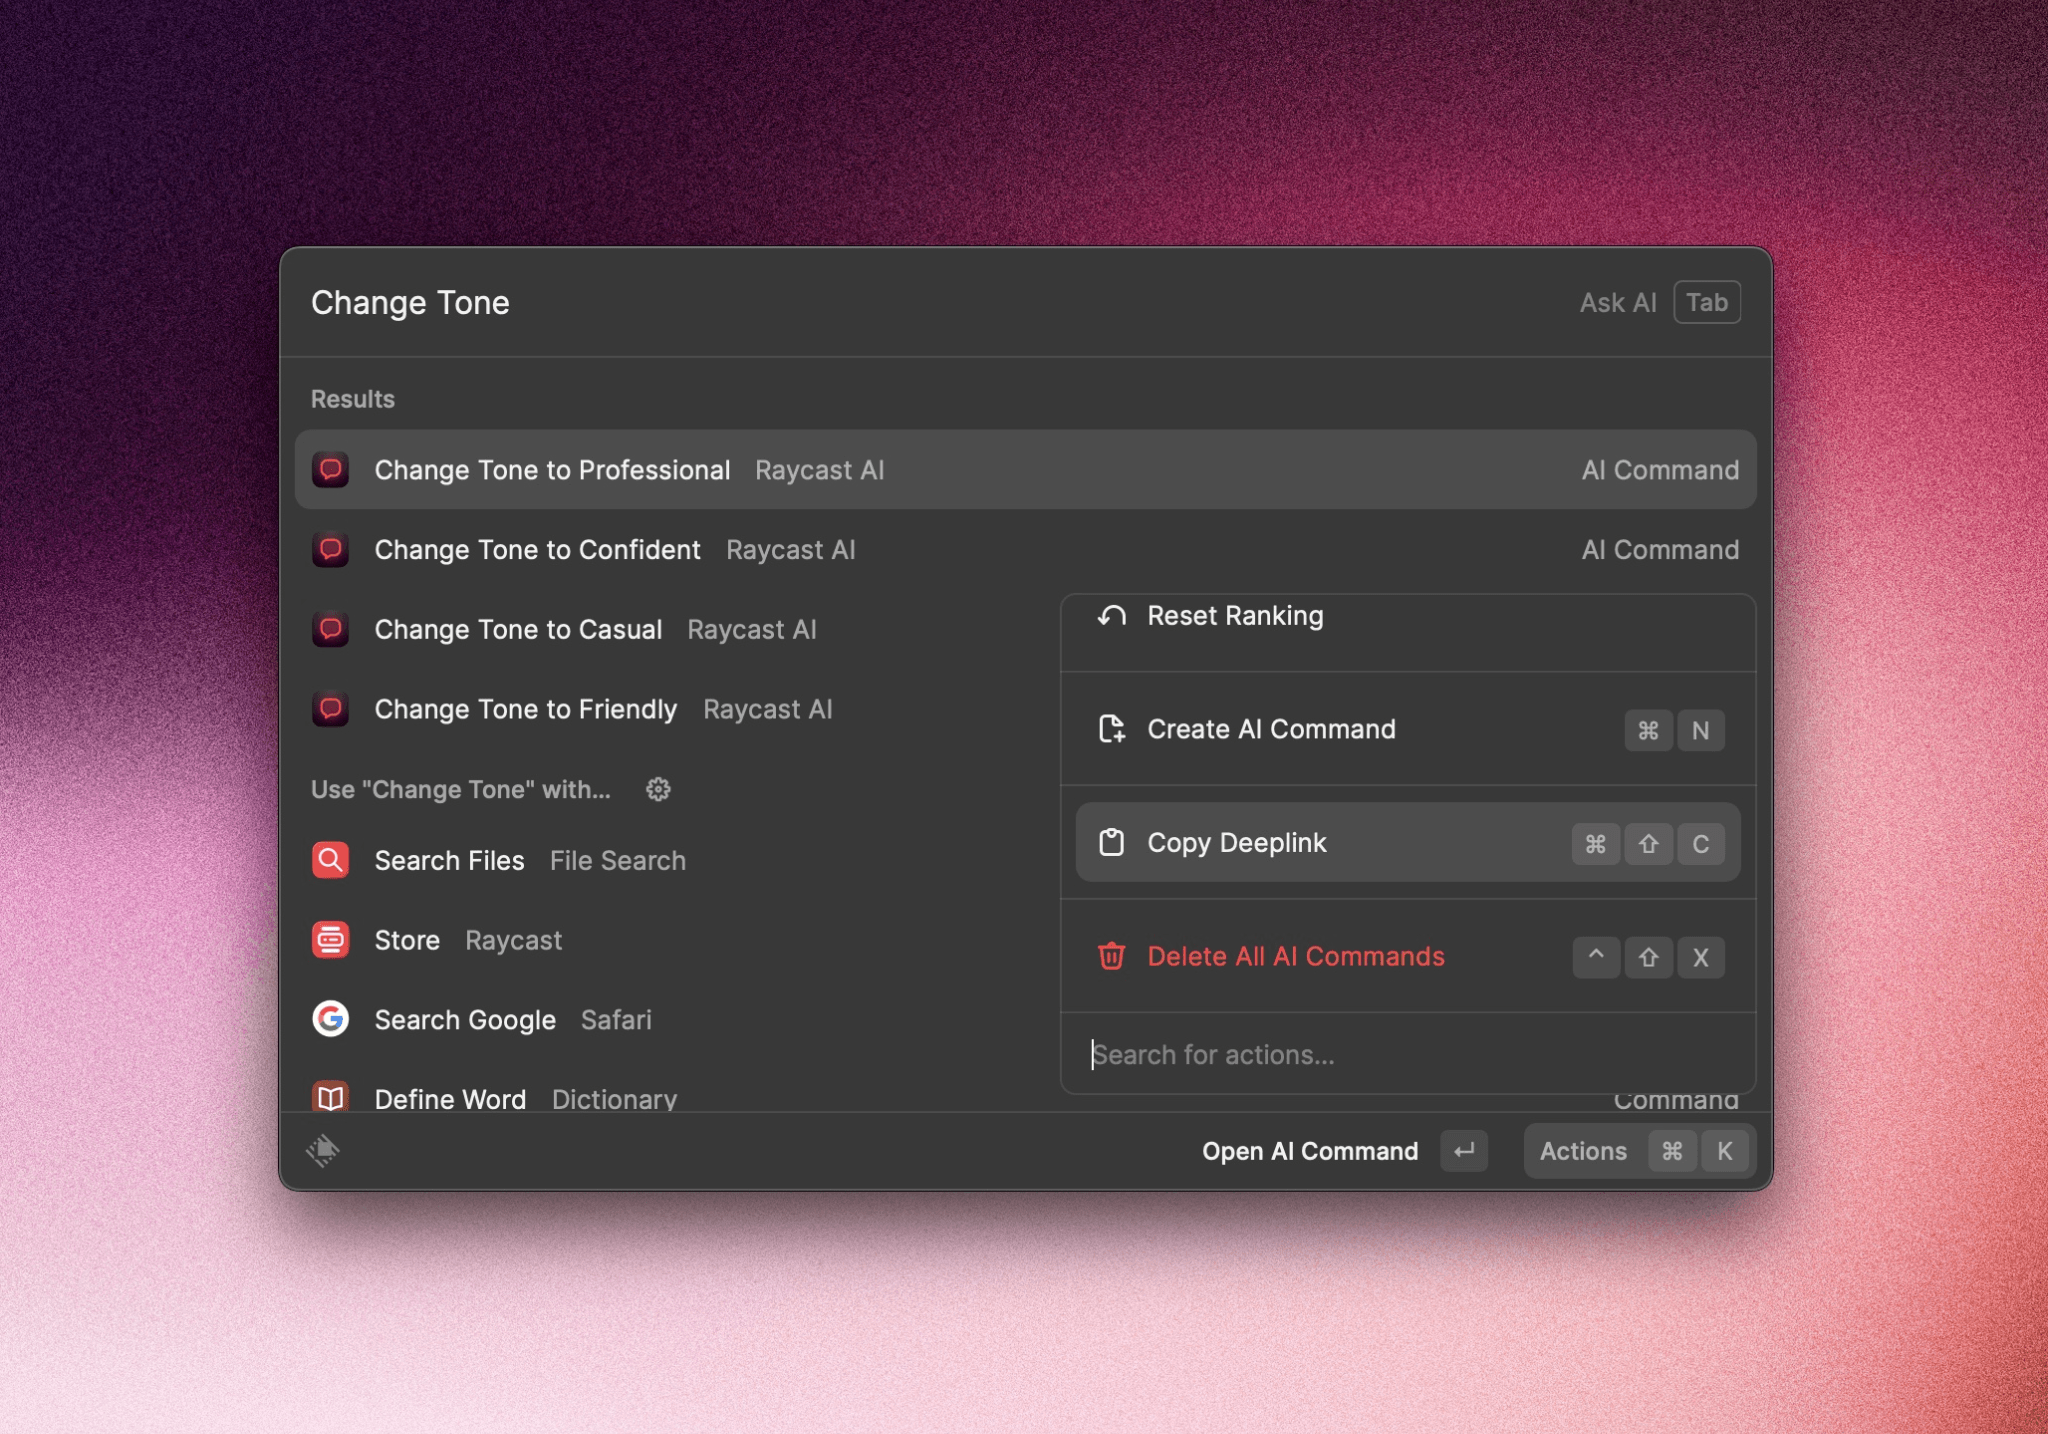Select Change Tone to Casual result
Image resolution: width=2048 pixels, height=1434 pixels.
tap(518, 629)
